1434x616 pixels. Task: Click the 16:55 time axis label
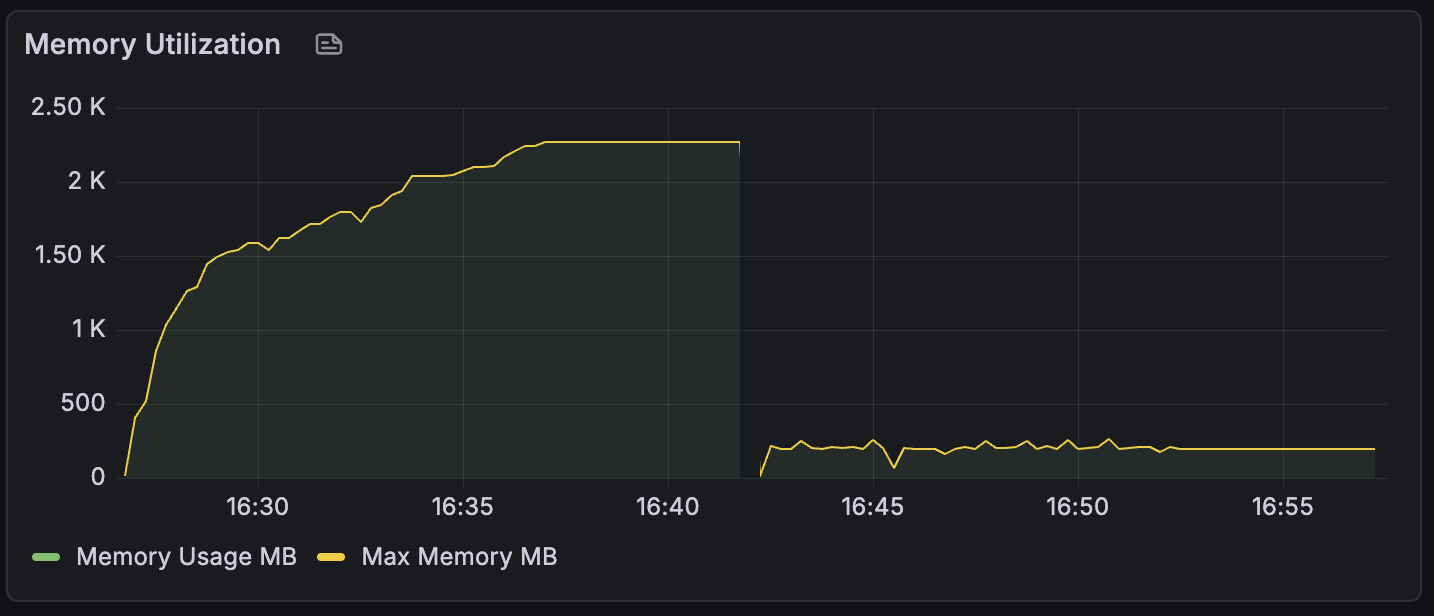(x=1283, y=507)
